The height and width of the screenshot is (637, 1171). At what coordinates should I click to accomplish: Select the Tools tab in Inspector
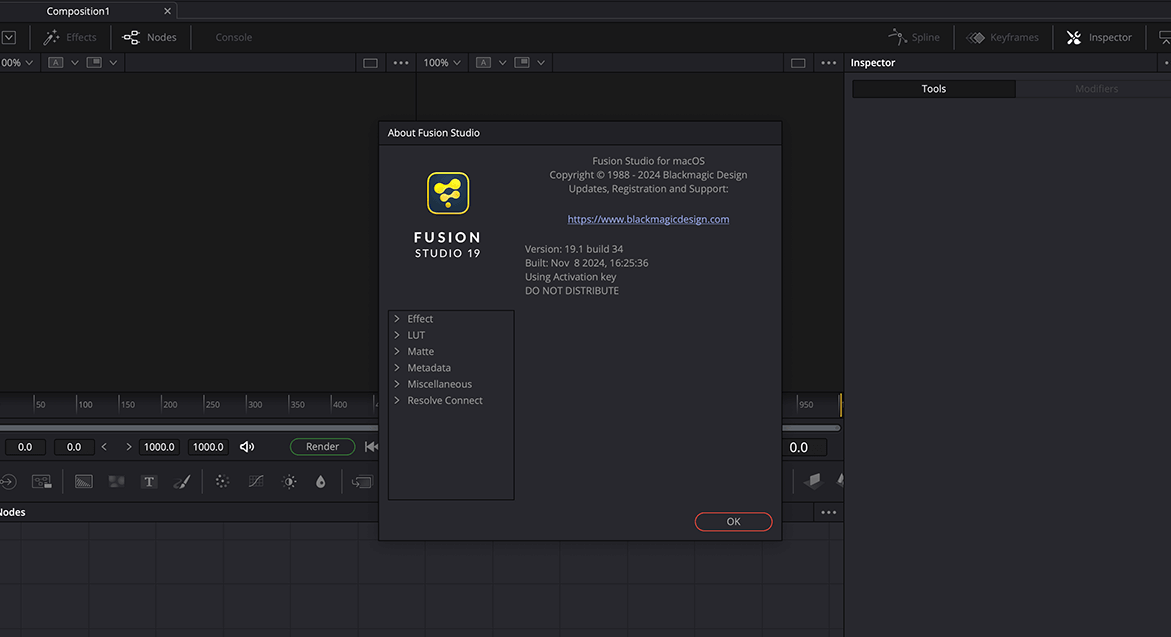(934, 89)
